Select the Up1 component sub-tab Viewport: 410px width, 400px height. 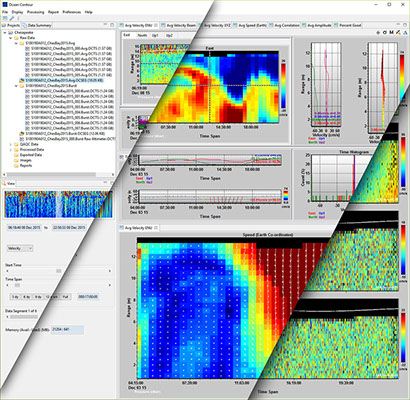pos(155,35)
